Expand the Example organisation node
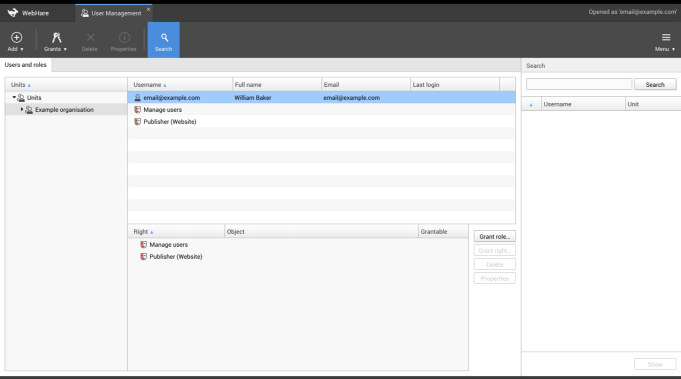The width and height of the screenshot is (681, 379). coord(22,109)
